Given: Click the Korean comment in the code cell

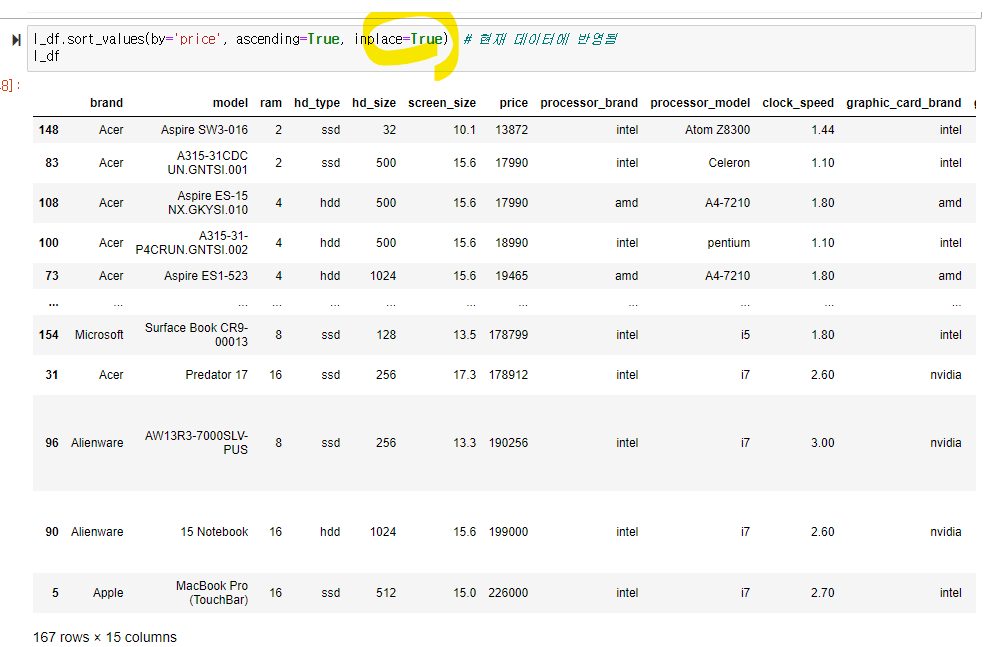Looking at the screenshot, I should pyautogui.click(x=541, y=39).
